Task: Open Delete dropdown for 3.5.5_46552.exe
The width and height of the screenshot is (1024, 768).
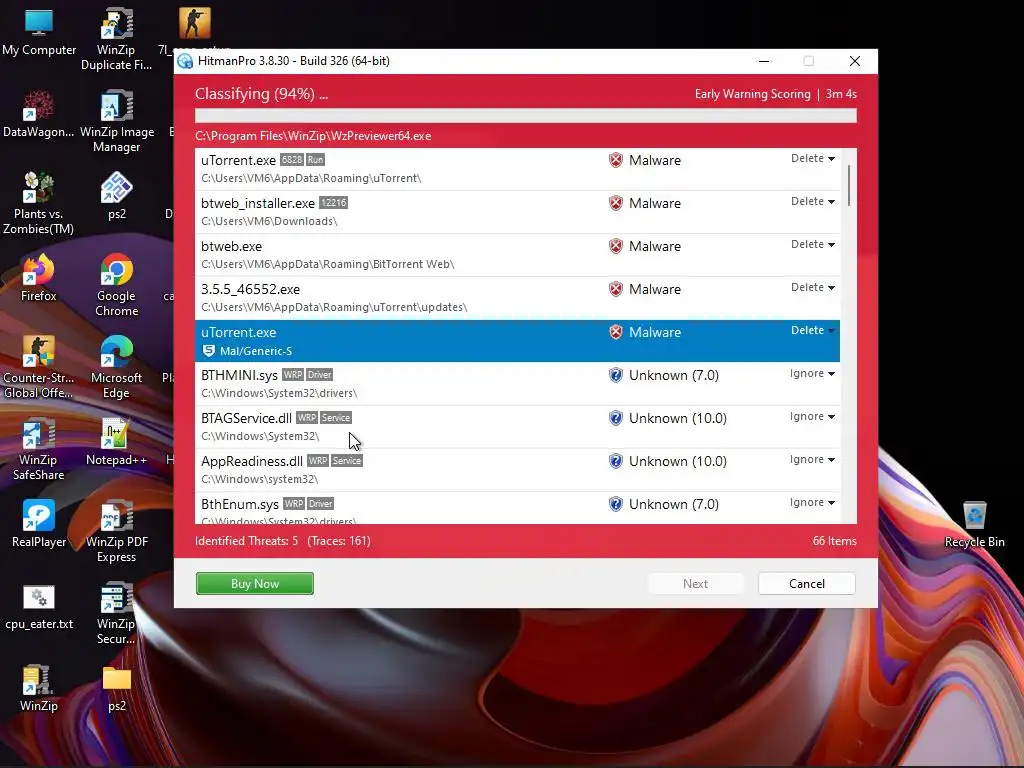Action: click(x=812, y=287)
